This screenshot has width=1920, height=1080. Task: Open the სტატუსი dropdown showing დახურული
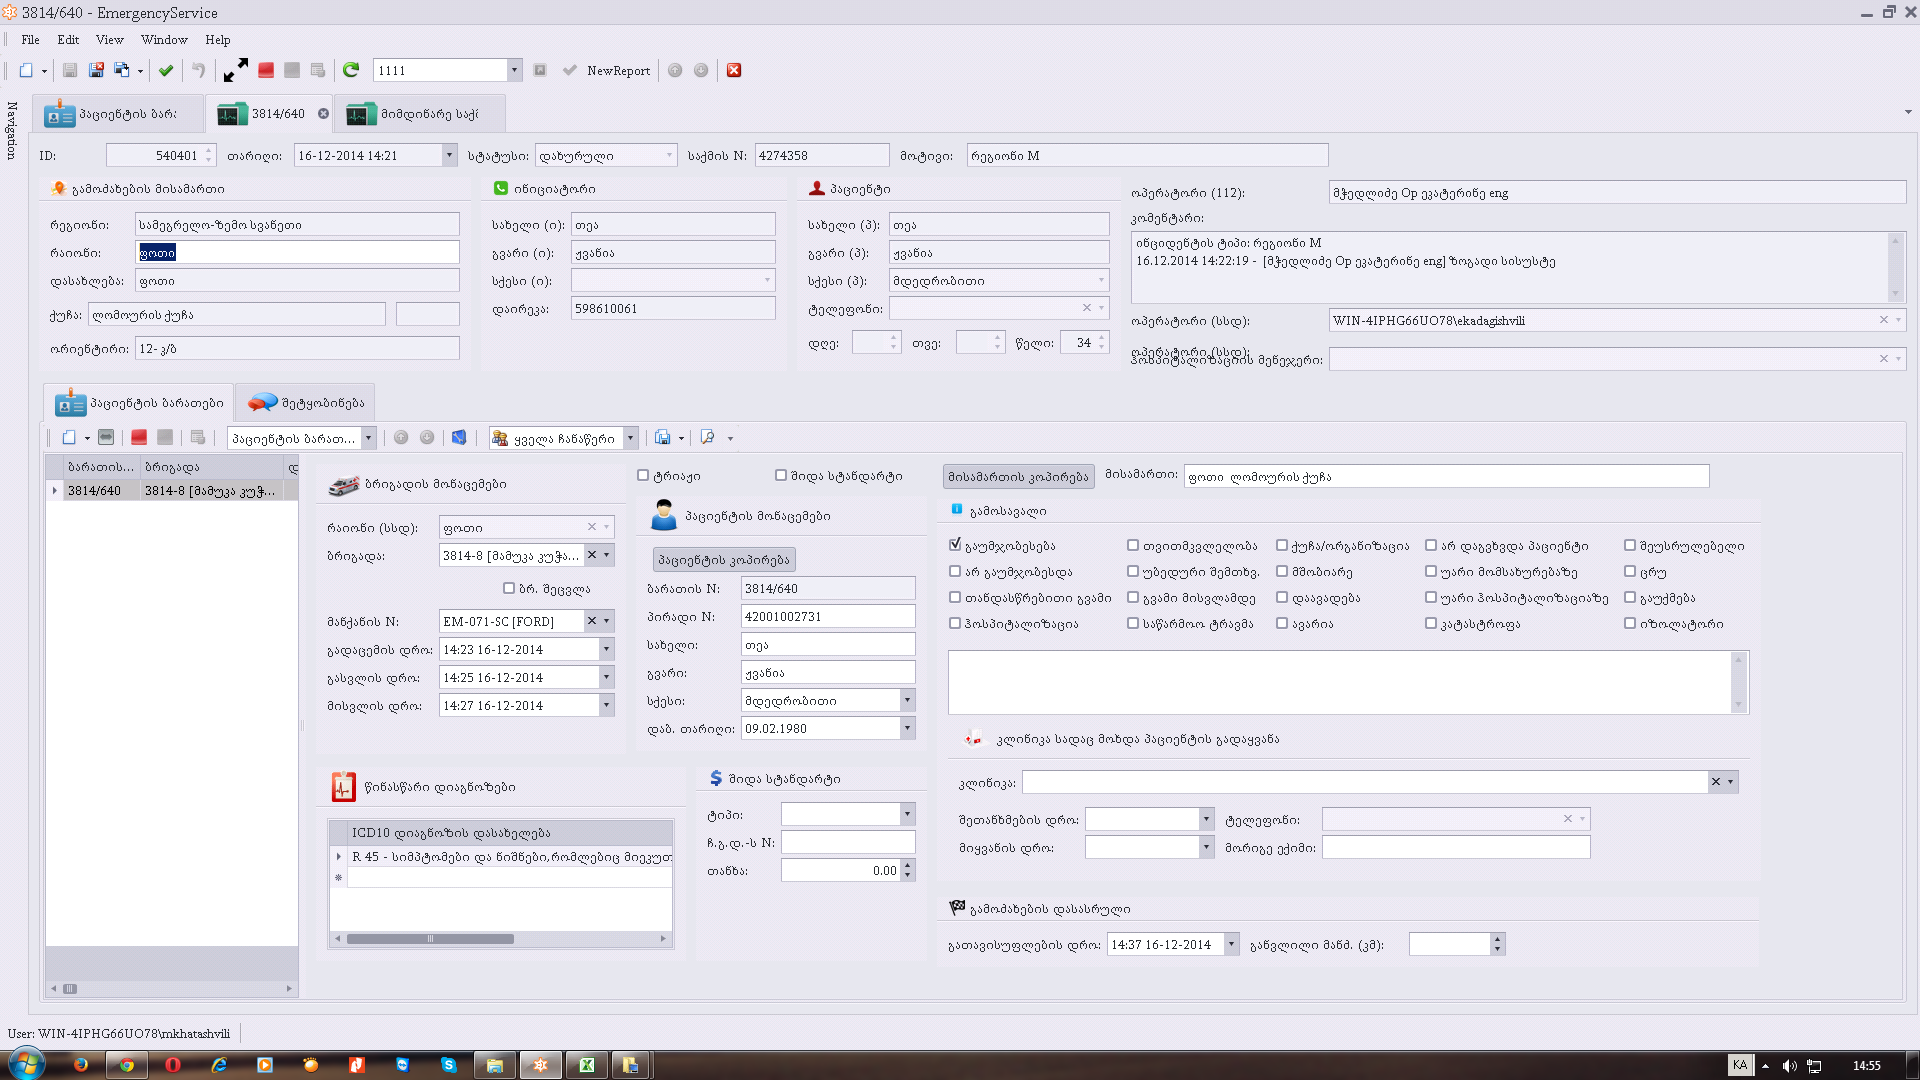pyautogui.click(x=670, y=156)
